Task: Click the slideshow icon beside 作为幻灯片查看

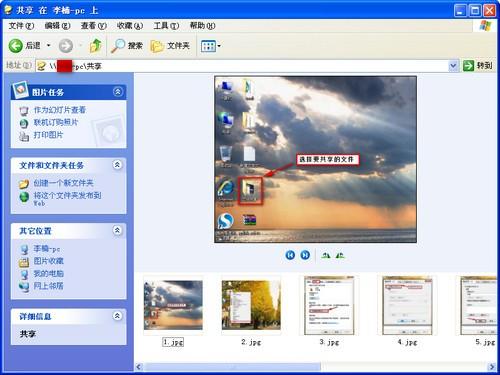Action: (24, 111)
